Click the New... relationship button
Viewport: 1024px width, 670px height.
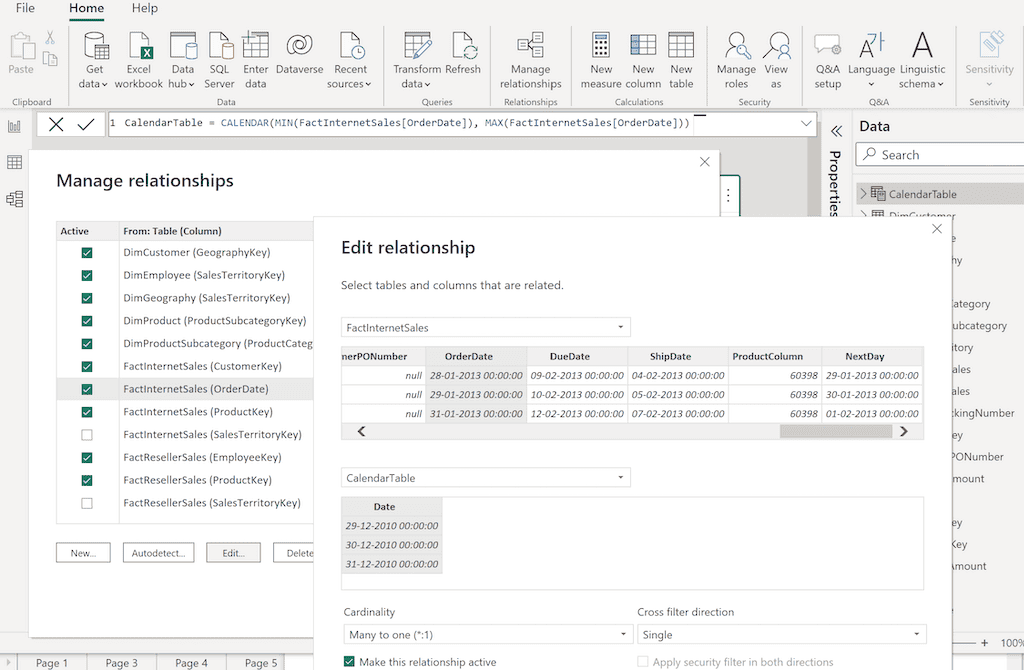tap(83, 553)
